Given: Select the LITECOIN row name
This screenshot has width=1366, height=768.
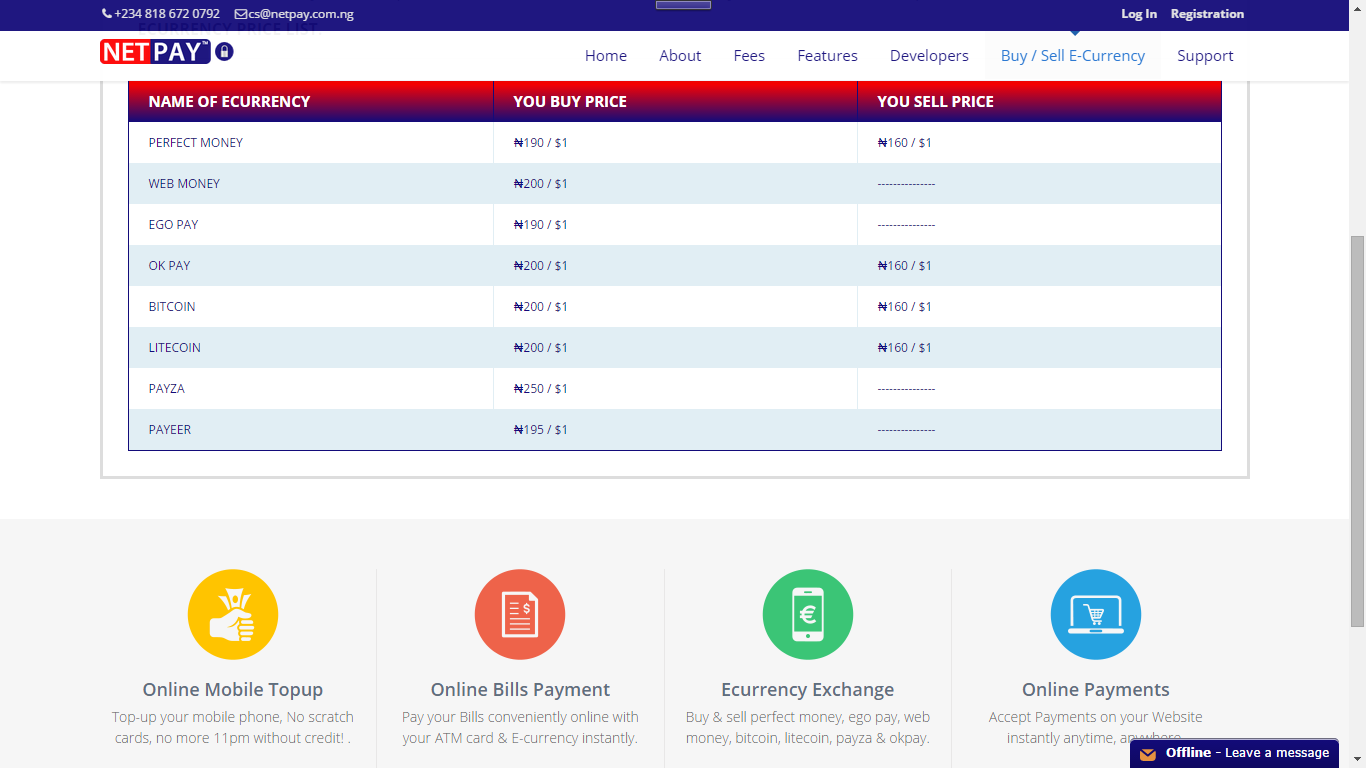Looking at the screenshot, I should (175, 348).
